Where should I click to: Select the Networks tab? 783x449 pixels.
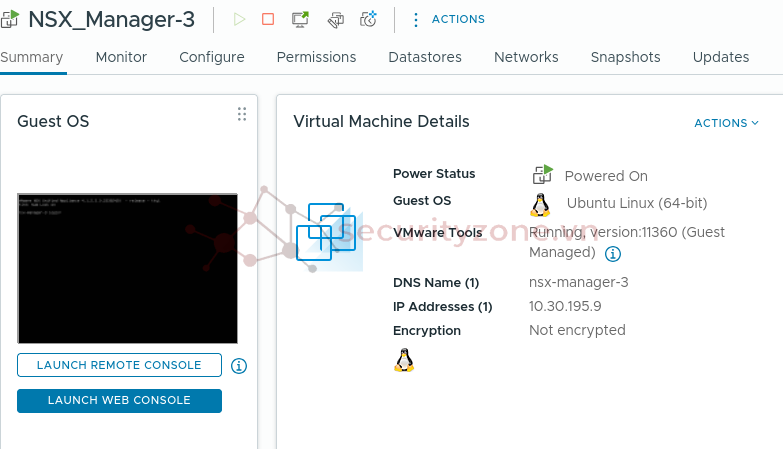(526, 57)
